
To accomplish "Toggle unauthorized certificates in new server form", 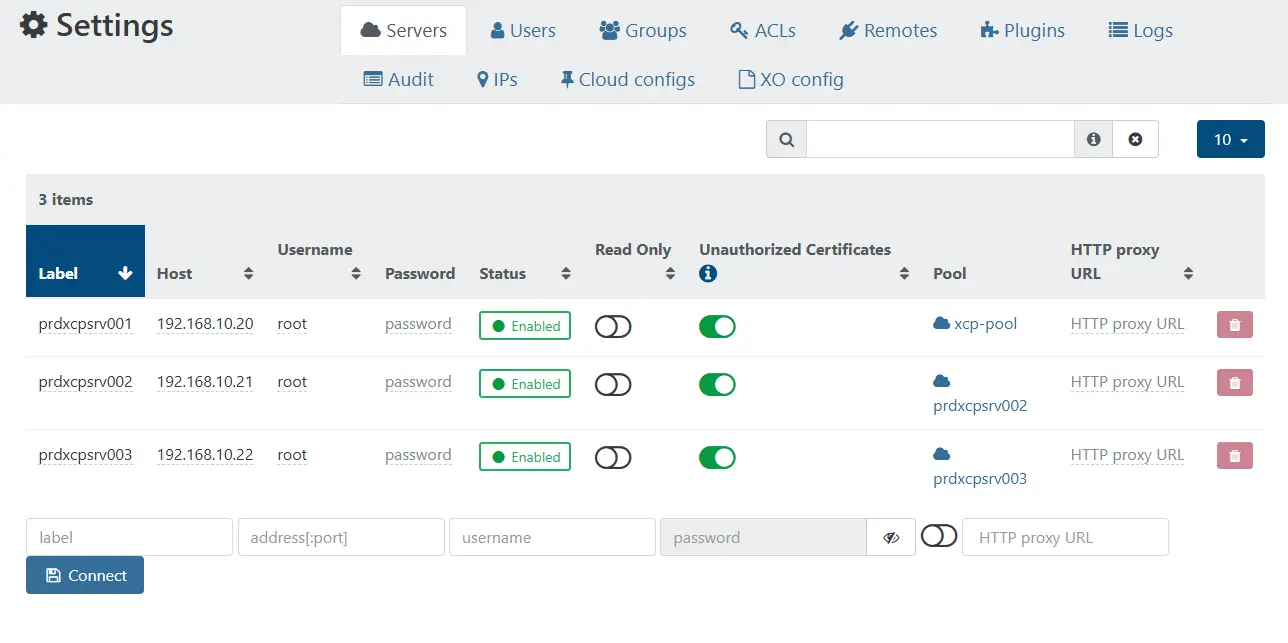I will tap(939, 537).
